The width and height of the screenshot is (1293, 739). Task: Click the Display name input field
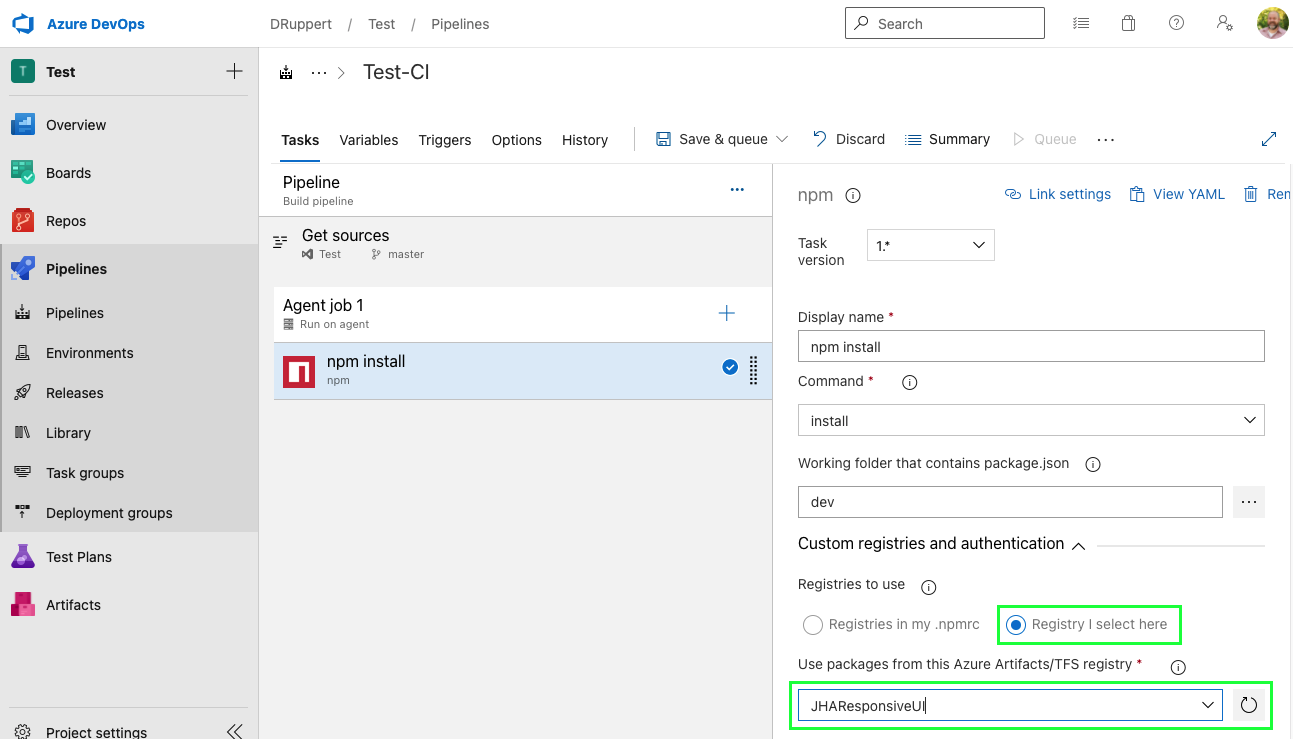tap(1030, 347)
